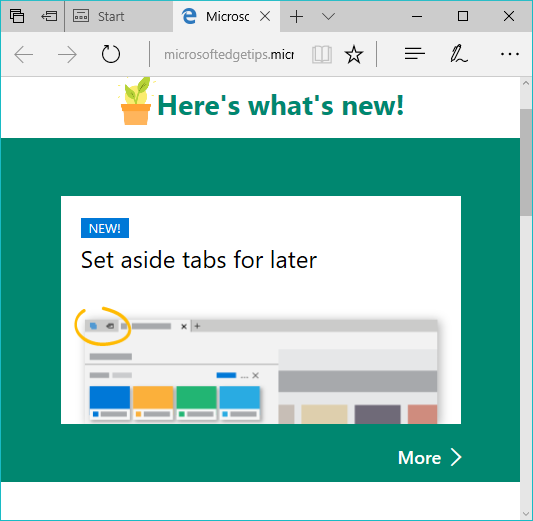Switch to the Start tab
The height and width of the screenshot is (521, 533).
119,16
